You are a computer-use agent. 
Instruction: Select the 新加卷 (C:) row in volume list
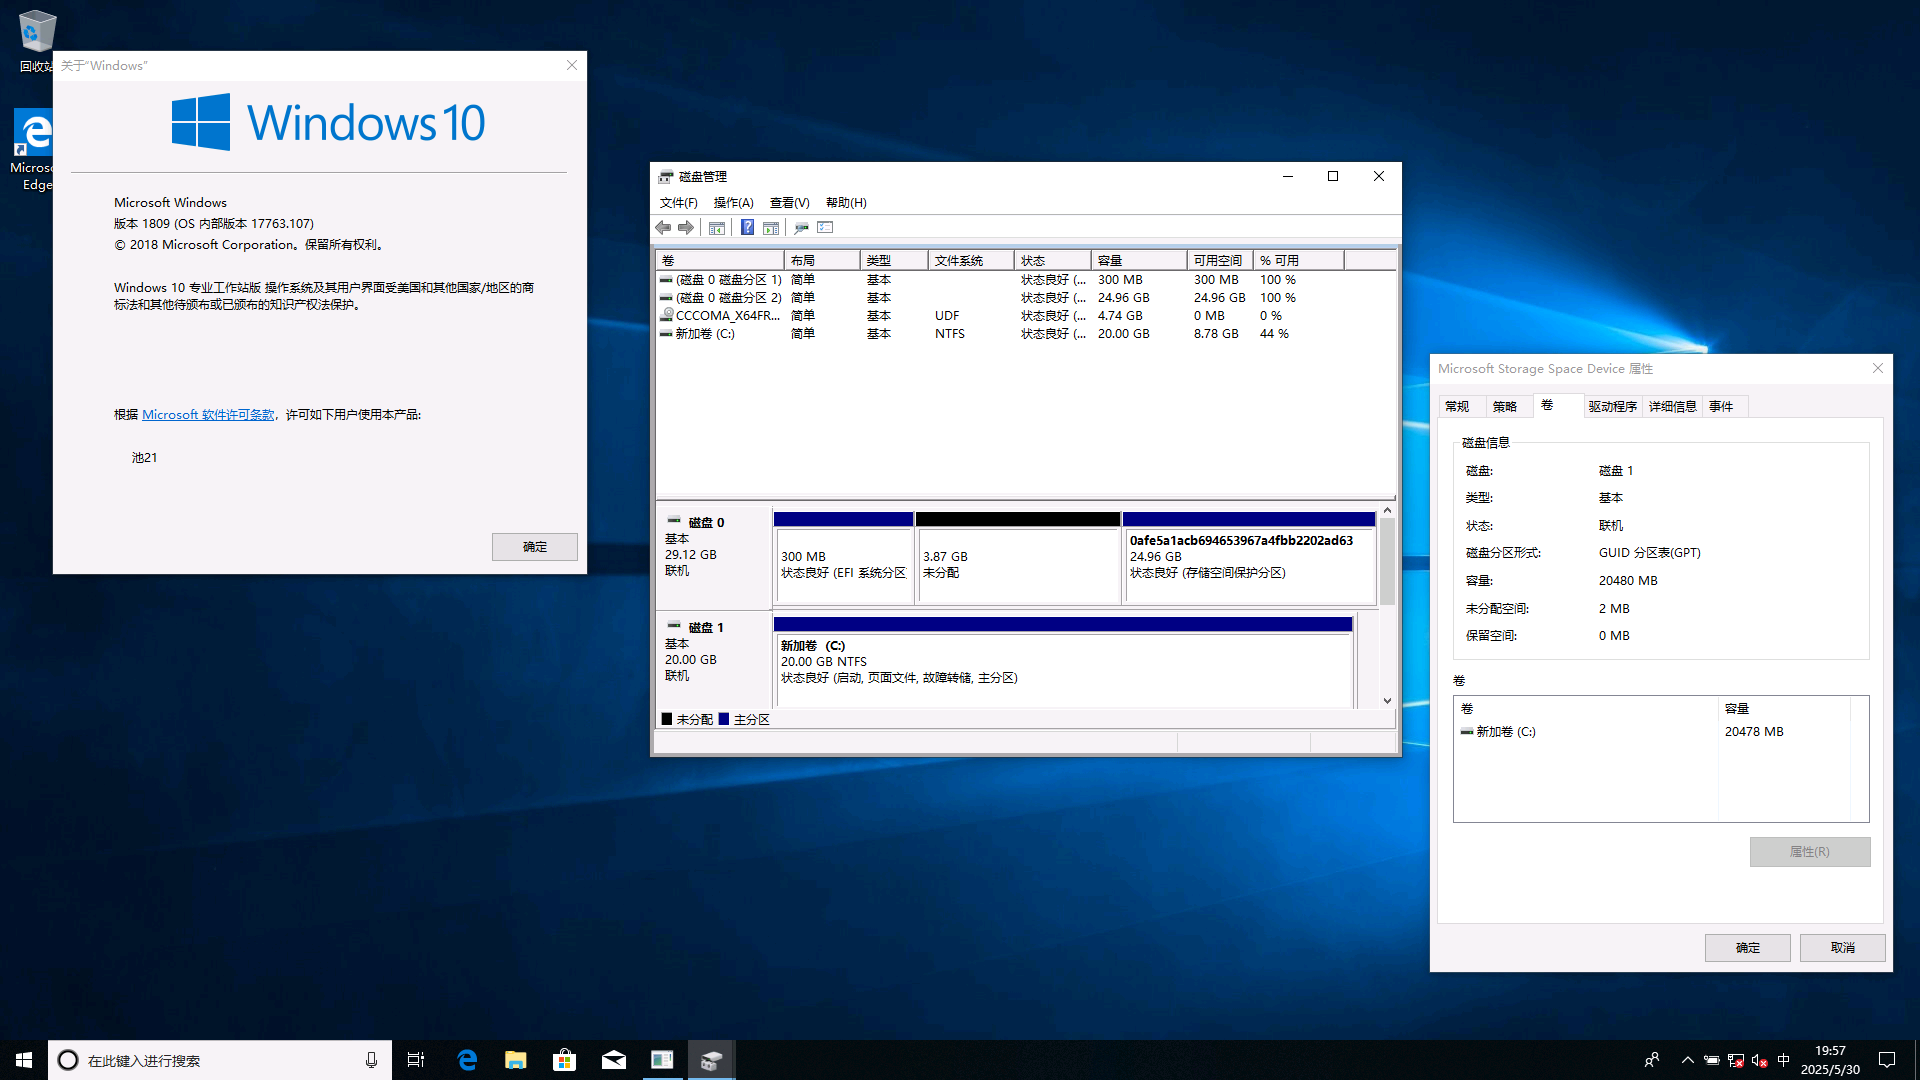(1025, 334)
